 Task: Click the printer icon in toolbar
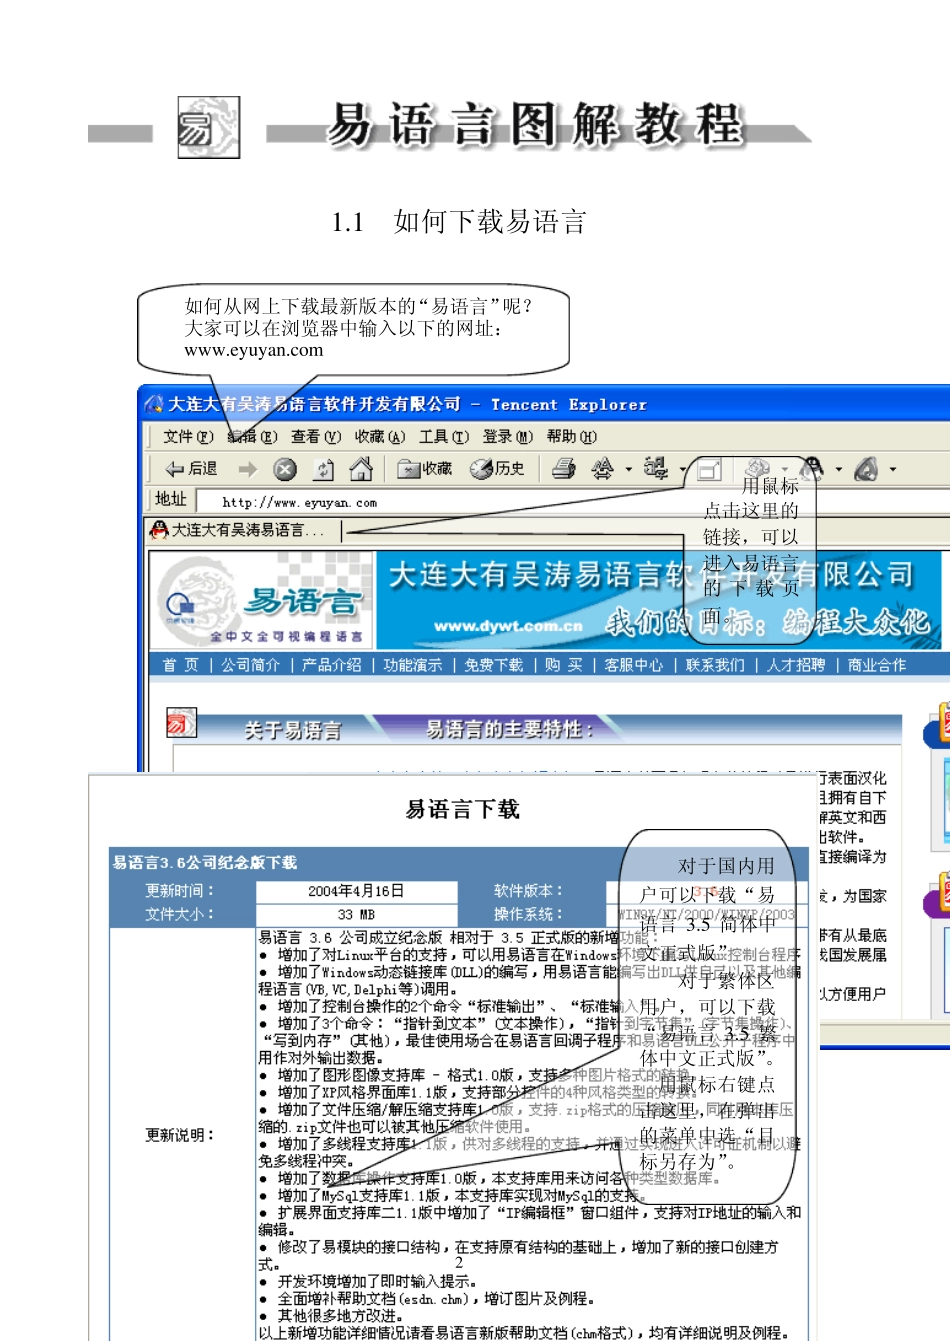564,468
